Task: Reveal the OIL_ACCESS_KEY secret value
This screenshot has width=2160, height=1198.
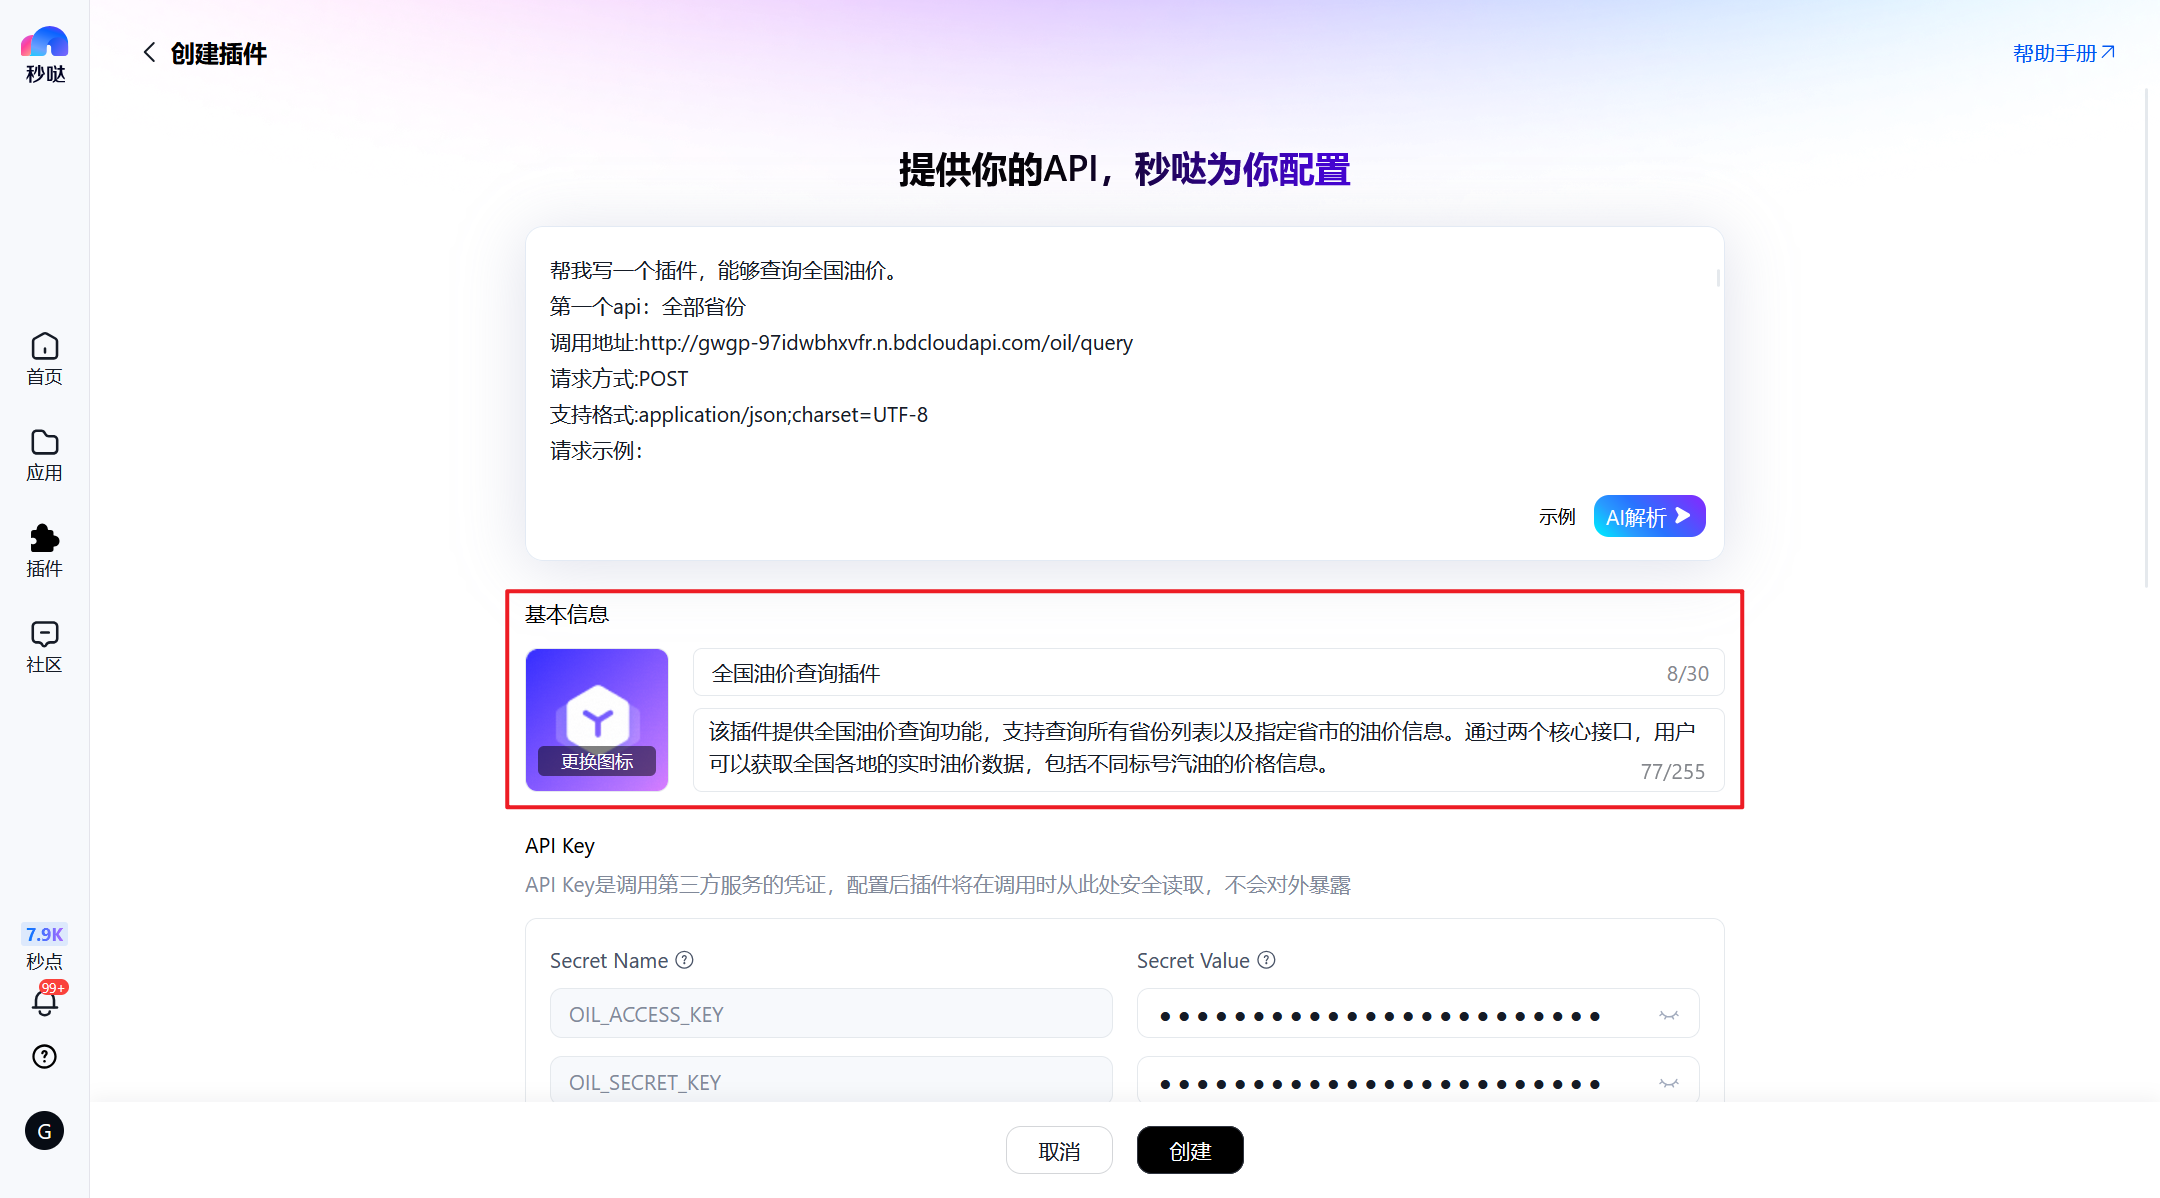Action: (1669, 1013)
